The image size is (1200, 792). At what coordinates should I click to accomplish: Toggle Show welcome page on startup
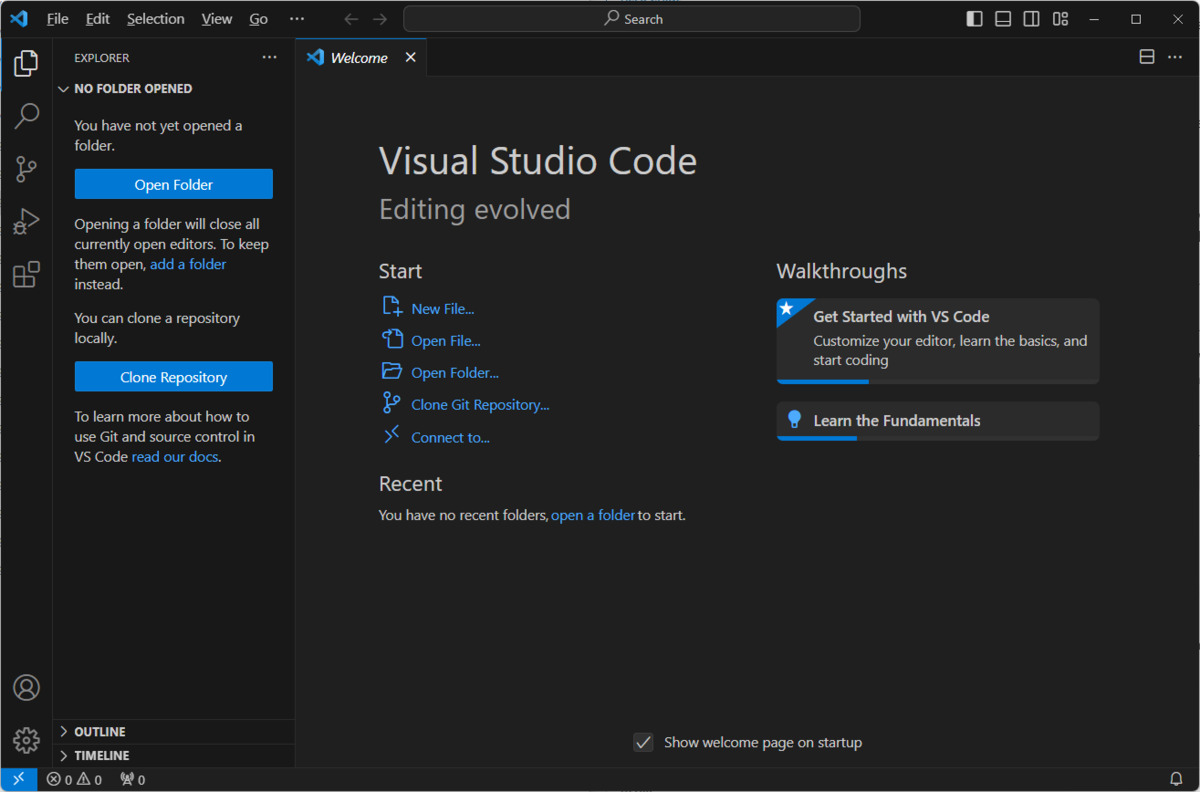[x=643, y=742]
